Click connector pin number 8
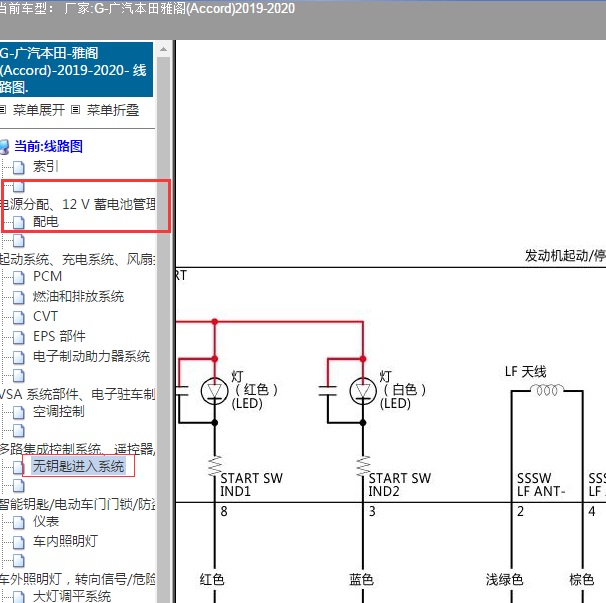The image size is (606, 603). pyautogui.click(x=224, y=511)
